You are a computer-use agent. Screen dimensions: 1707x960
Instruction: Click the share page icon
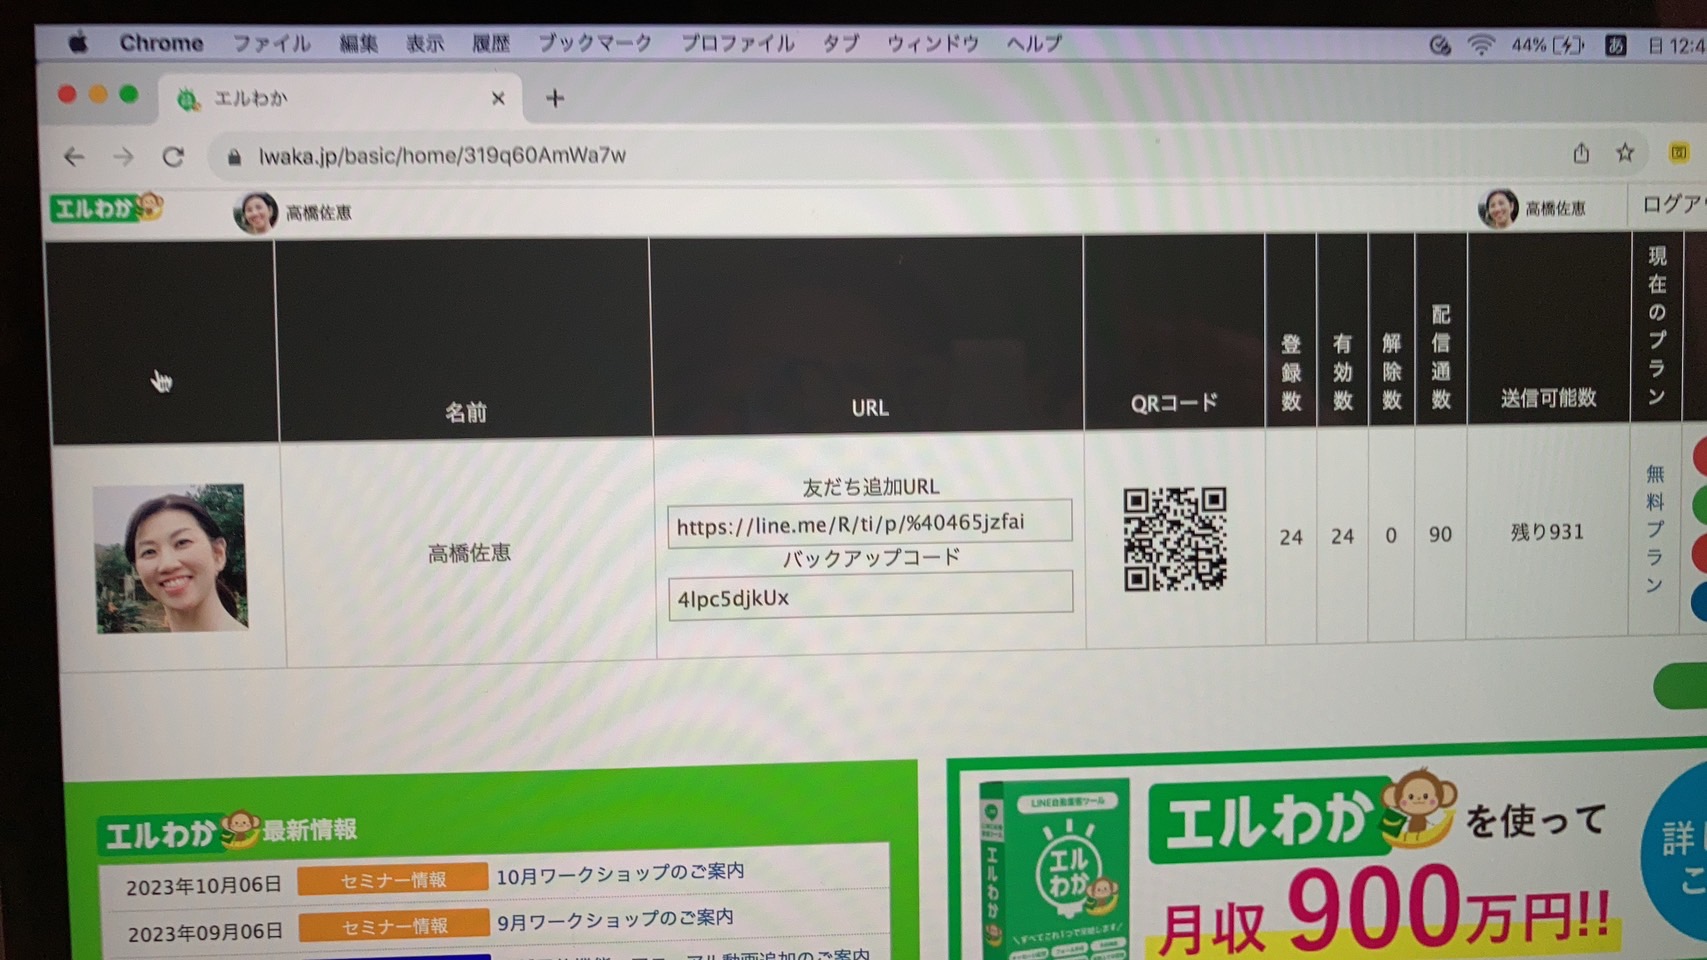point(1580,153)
